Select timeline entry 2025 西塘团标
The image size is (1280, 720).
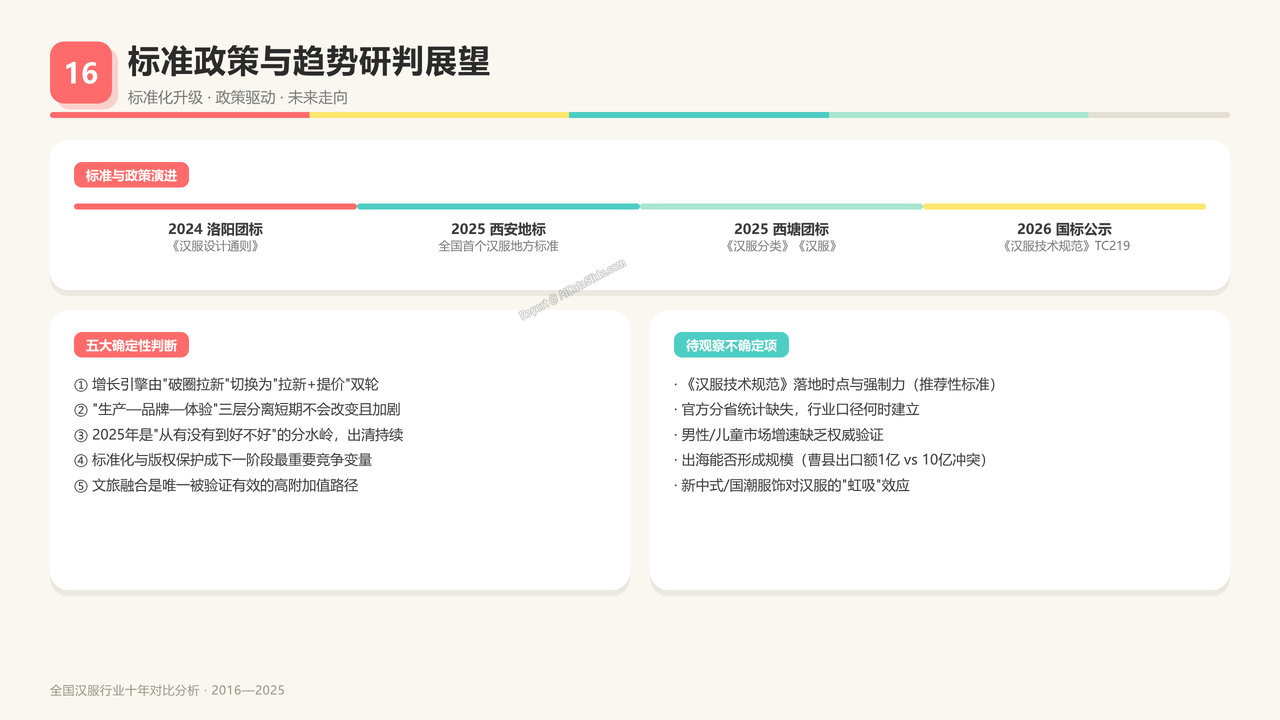(x=781, y=229)
